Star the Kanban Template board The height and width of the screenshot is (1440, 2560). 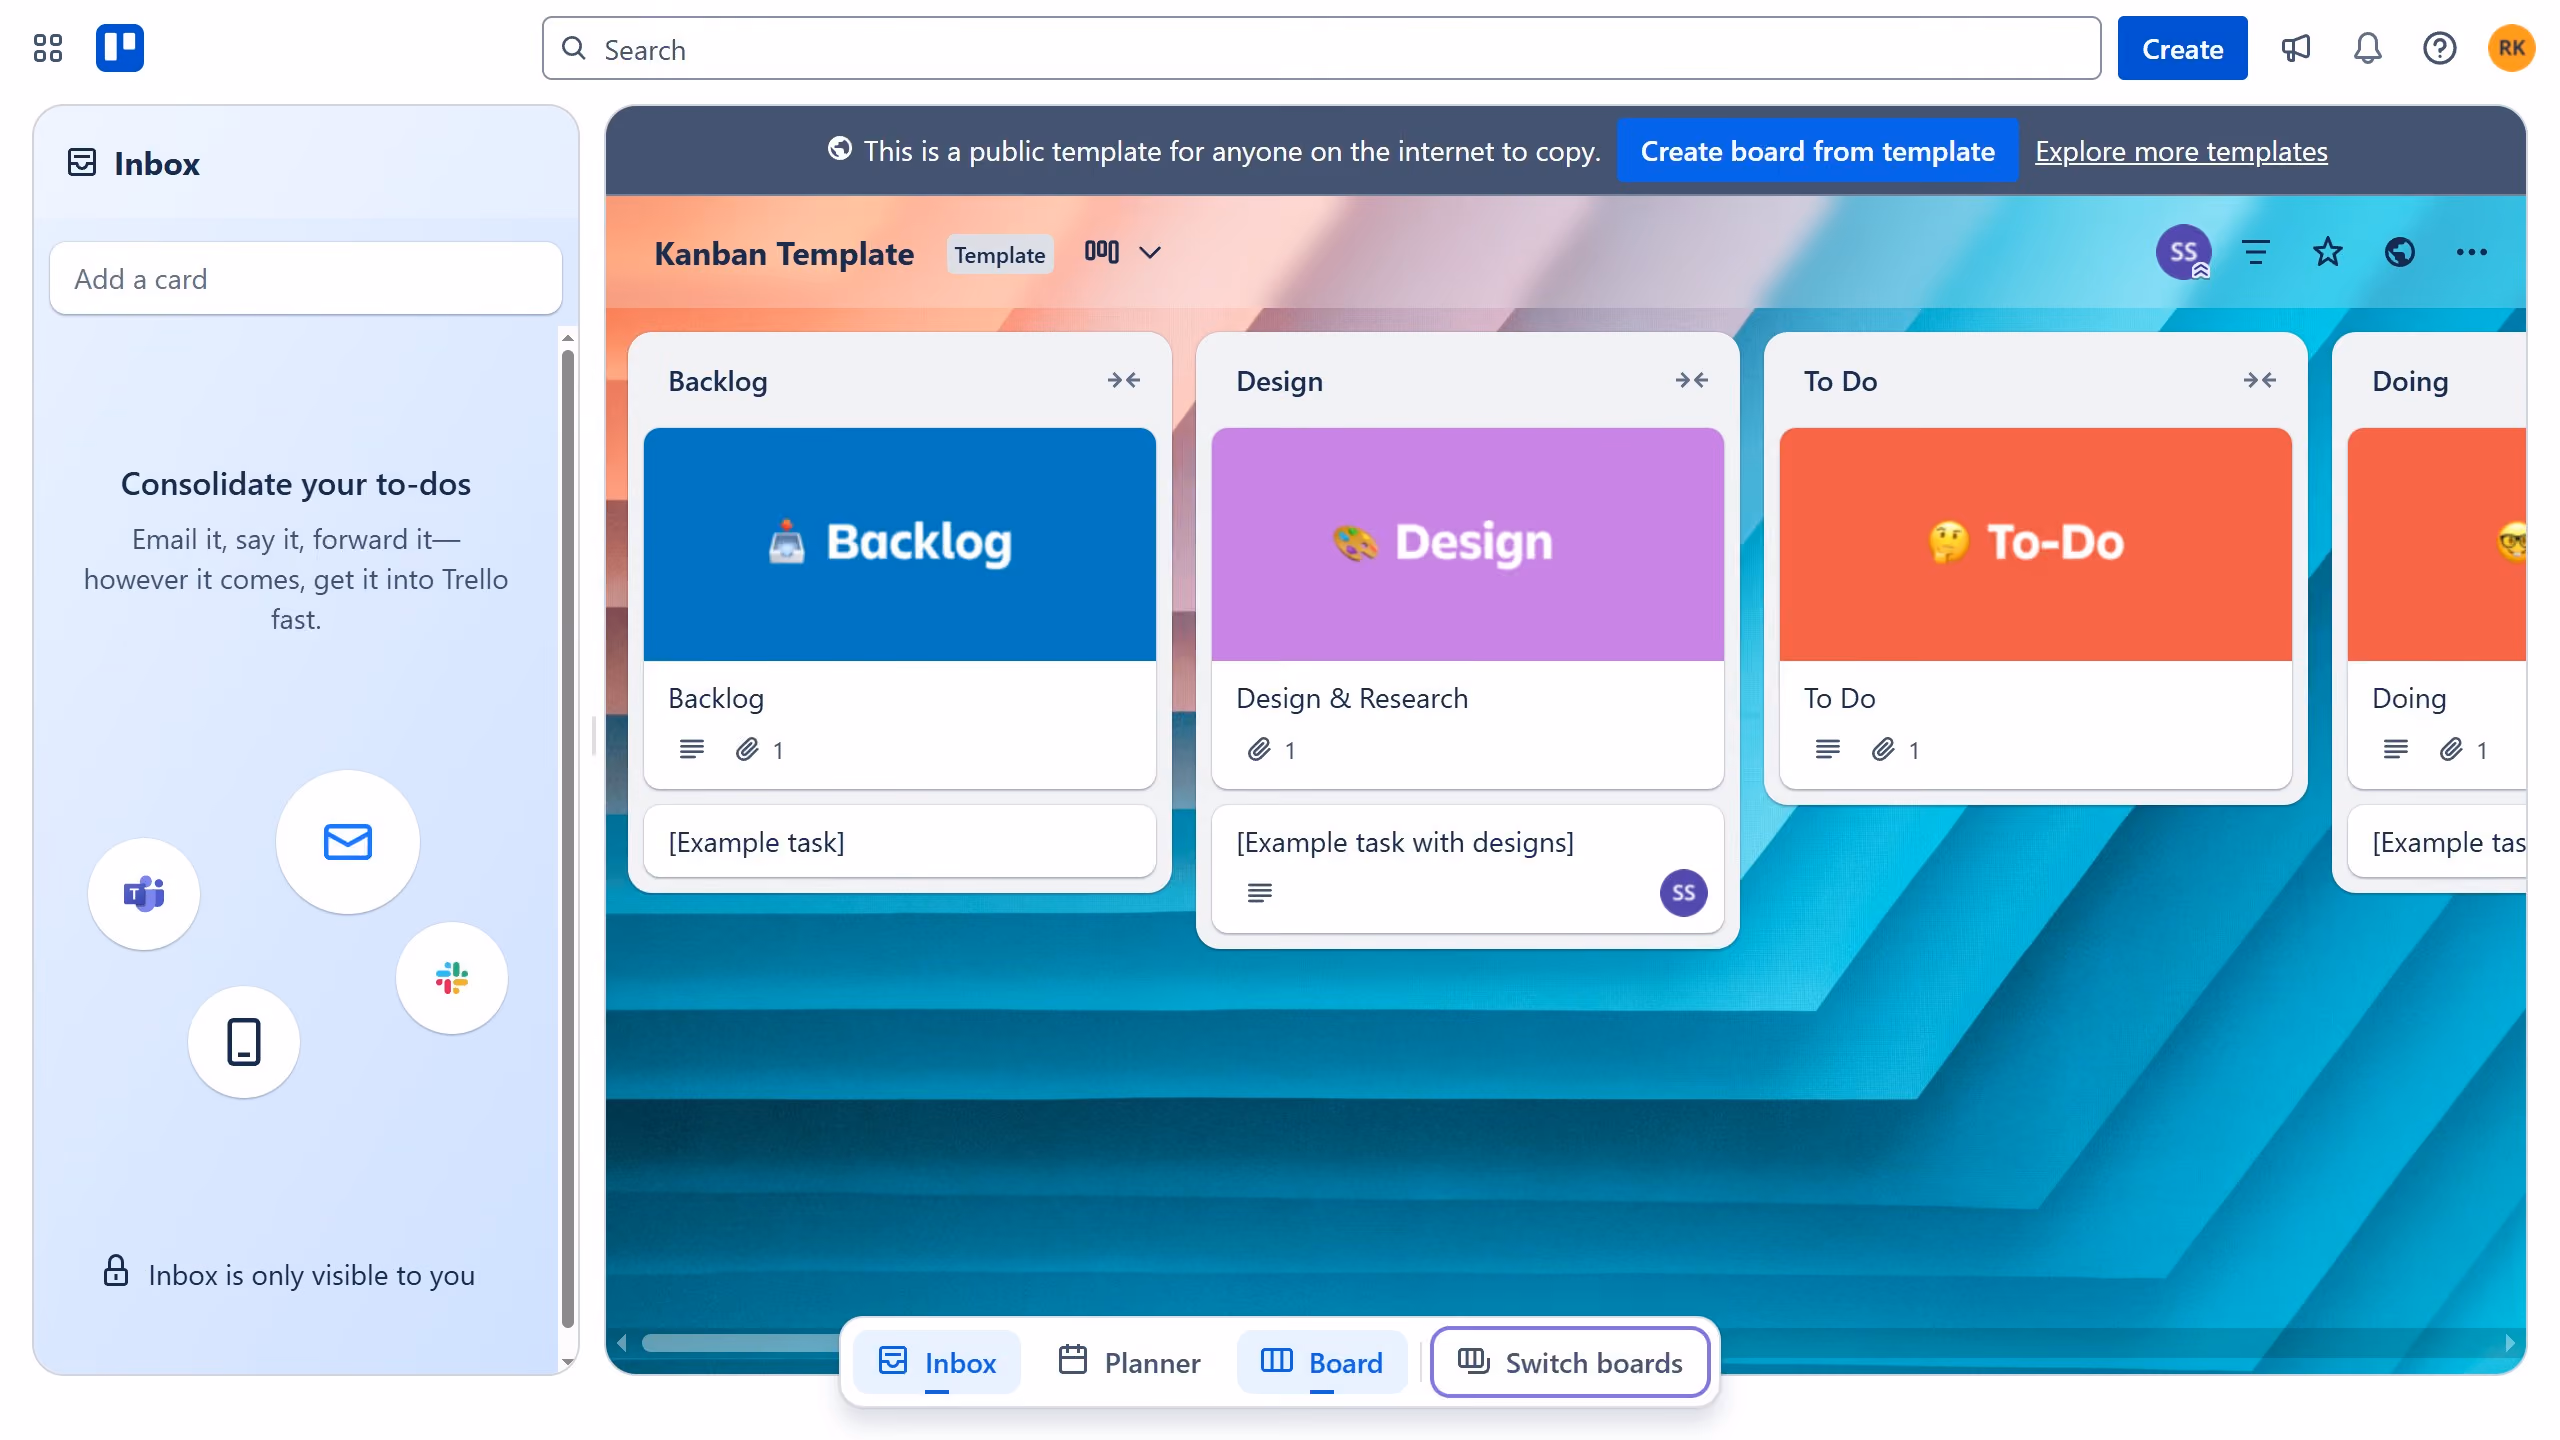click(2328, 252)
